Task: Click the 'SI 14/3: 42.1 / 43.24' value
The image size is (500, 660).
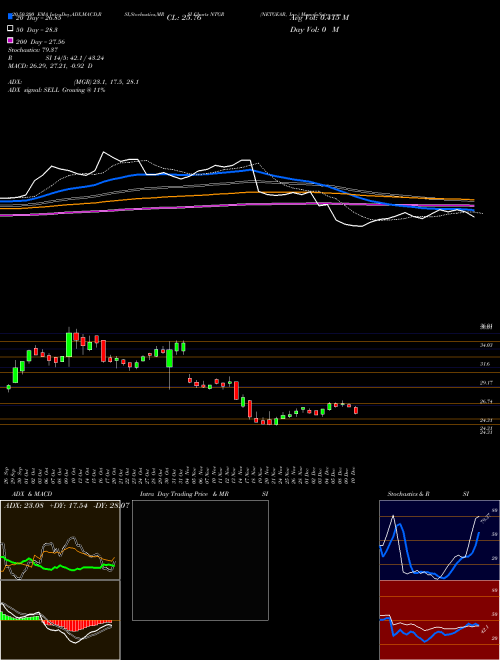Action: (75, 58)
